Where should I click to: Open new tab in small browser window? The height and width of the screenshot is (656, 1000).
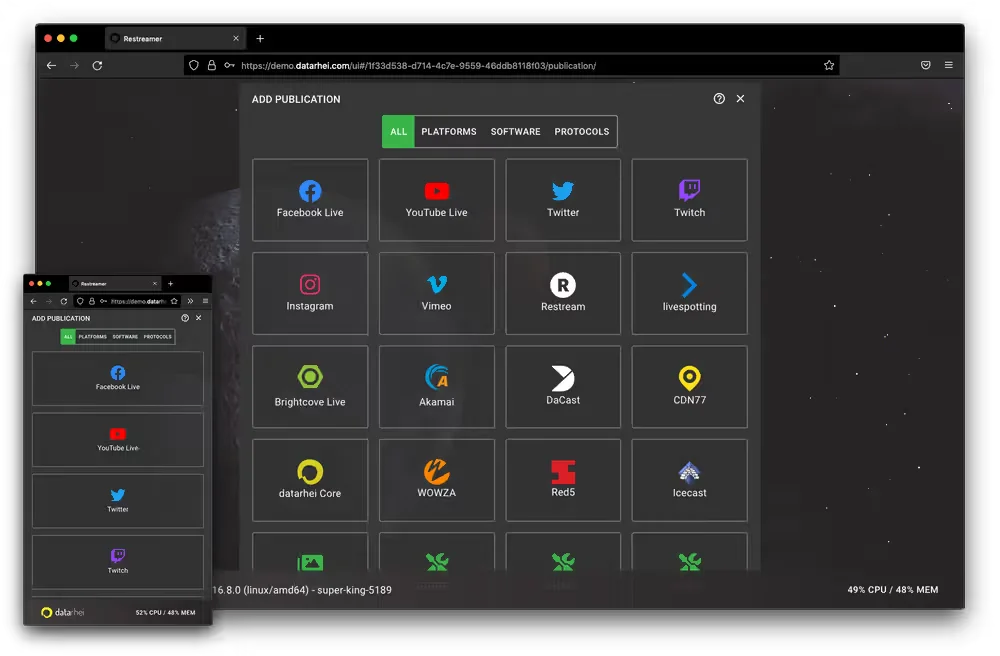170,284
